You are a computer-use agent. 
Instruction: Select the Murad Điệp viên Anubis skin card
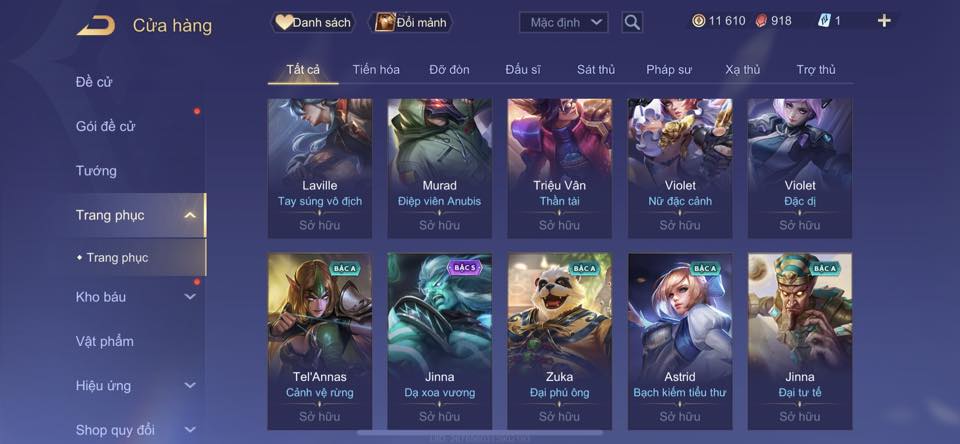[440, 168]
